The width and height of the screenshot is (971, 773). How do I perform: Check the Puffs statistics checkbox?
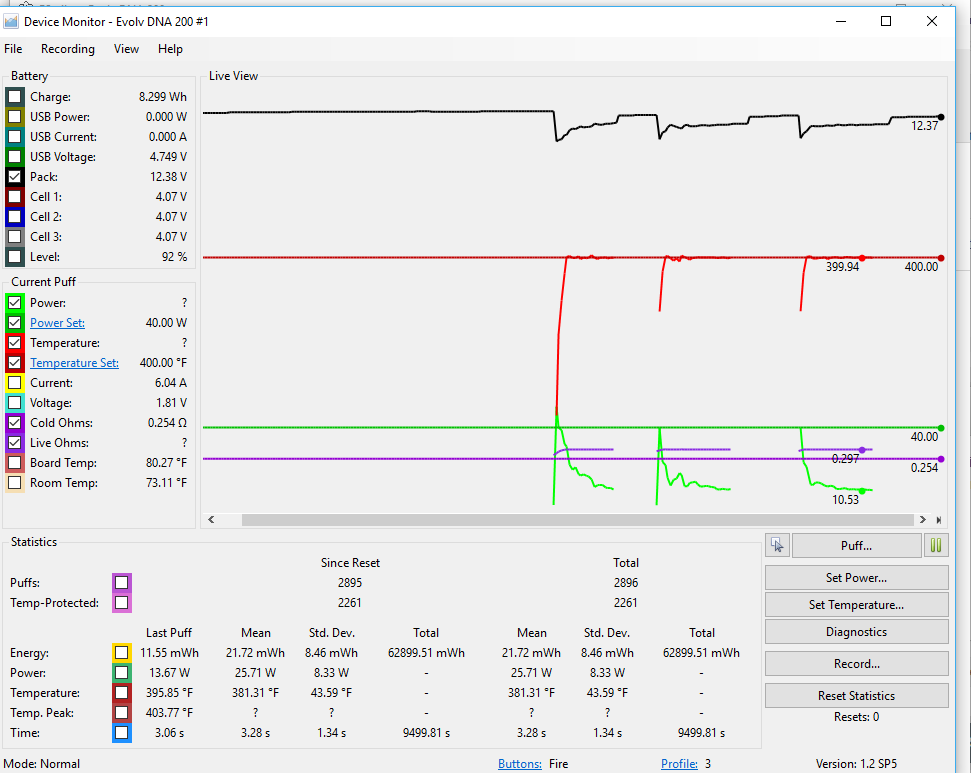point(121,583)
